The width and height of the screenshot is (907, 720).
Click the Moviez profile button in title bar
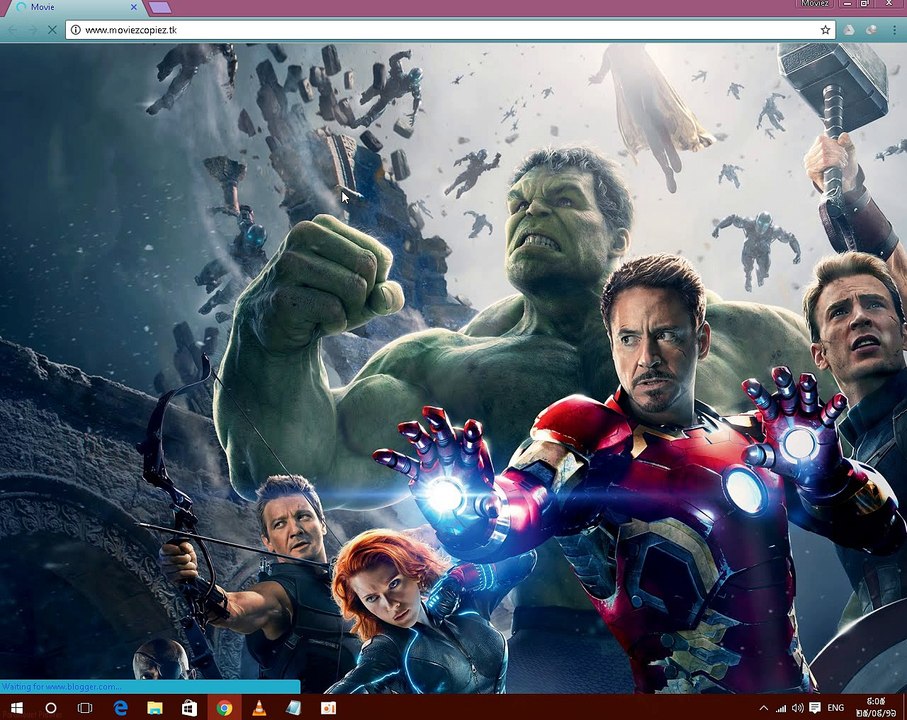pyautogui.click(x=815, y=3)
